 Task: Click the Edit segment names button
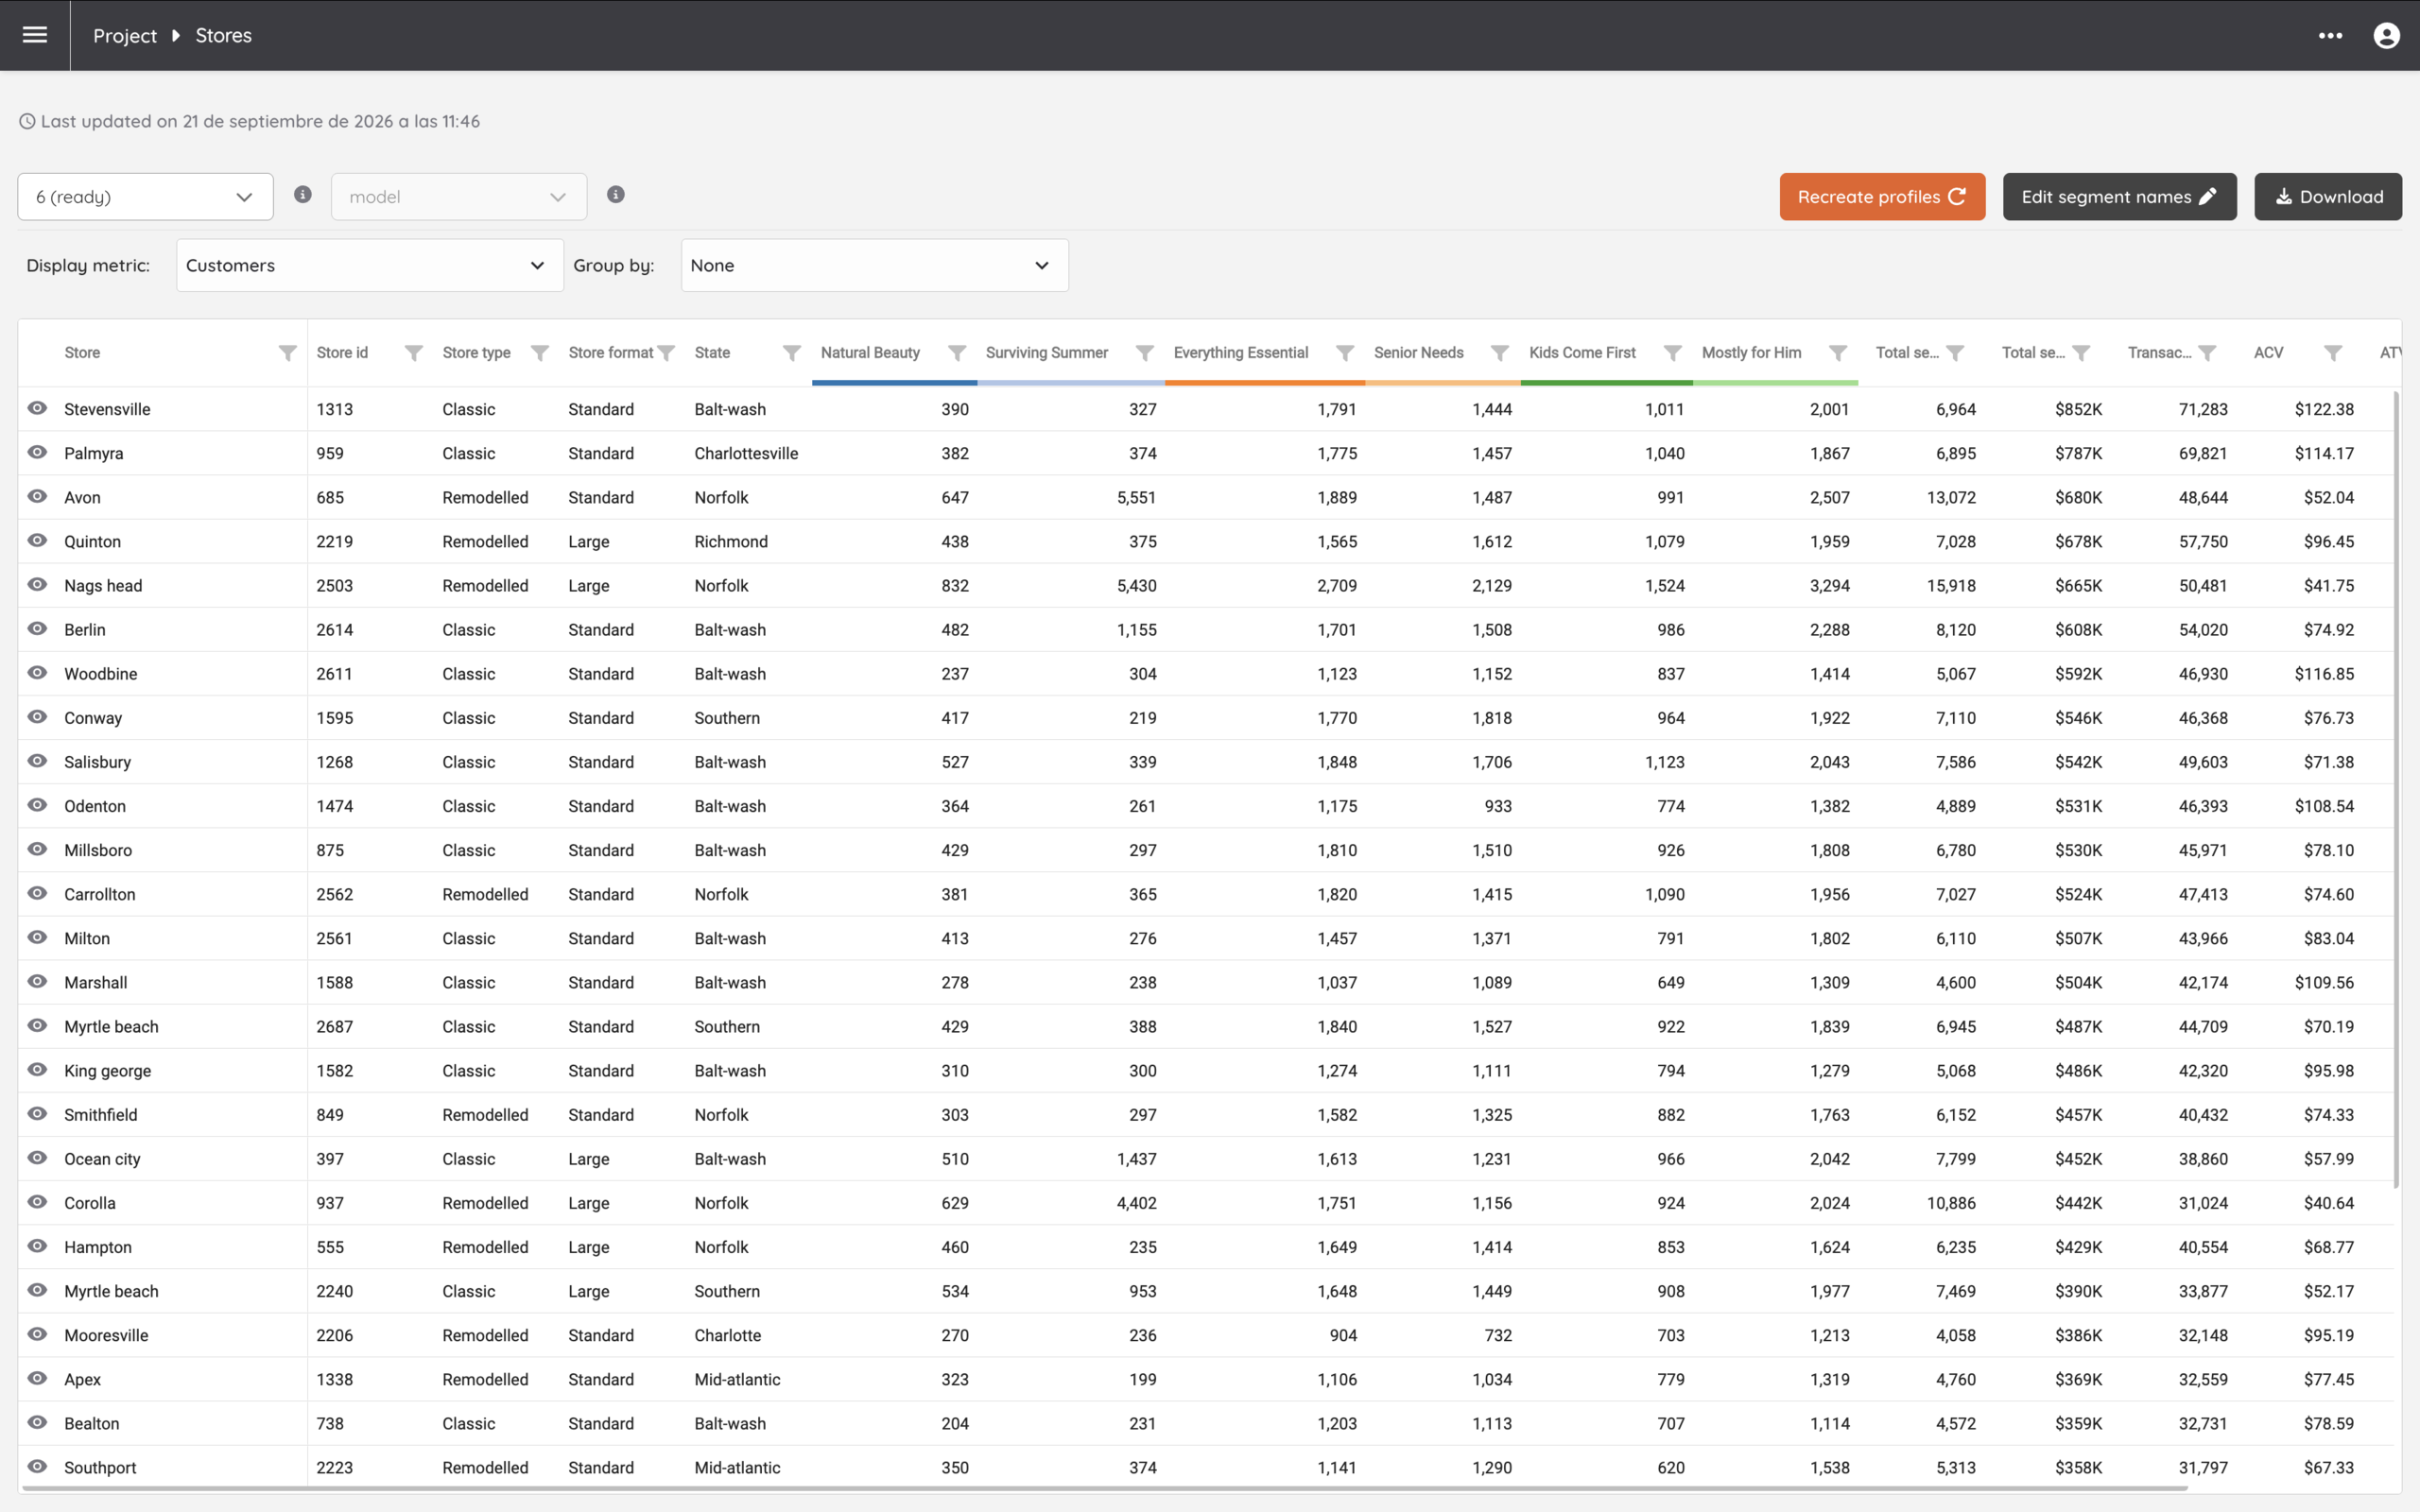click(2119, 197)
